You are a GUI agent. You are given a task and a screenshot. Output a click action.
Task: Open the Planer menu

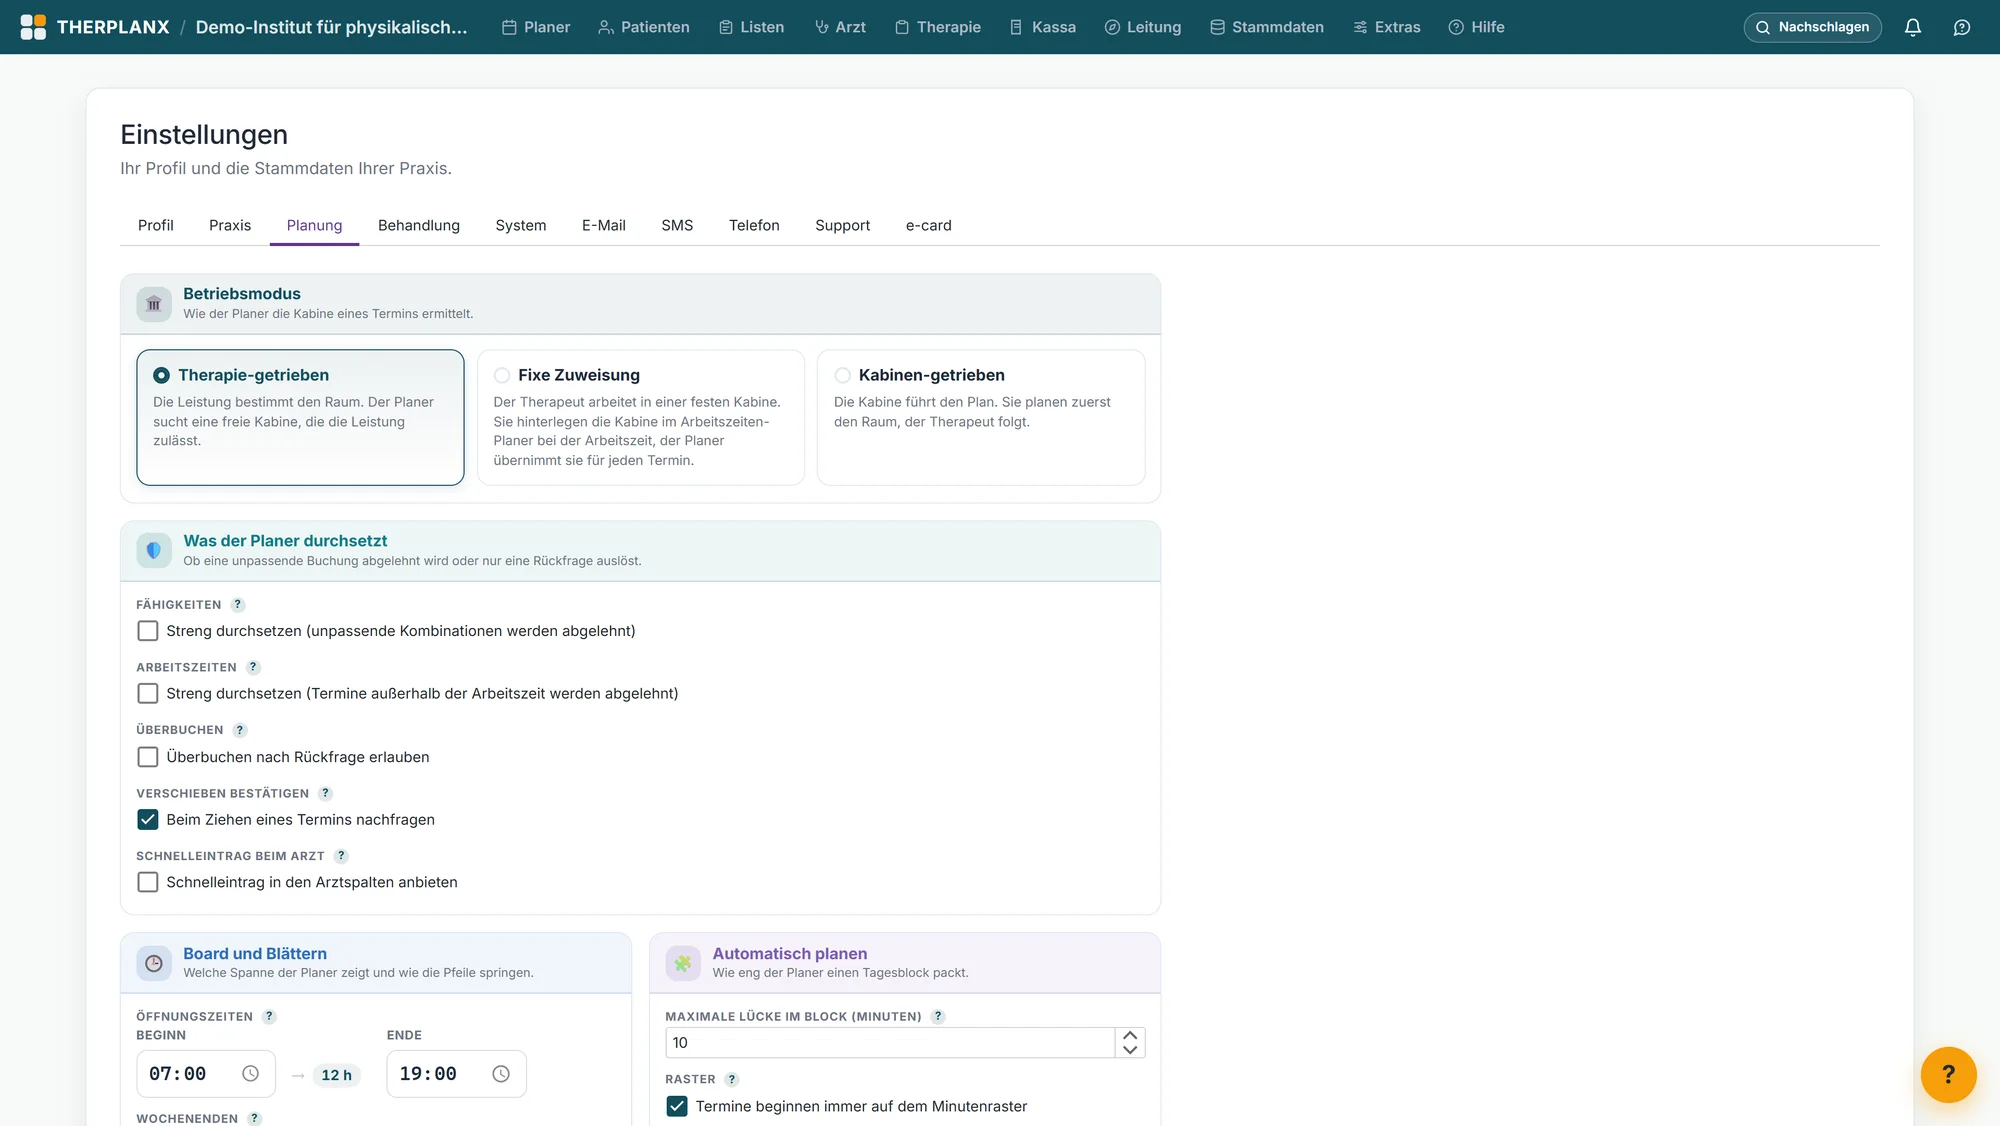(x=536, y=27)
